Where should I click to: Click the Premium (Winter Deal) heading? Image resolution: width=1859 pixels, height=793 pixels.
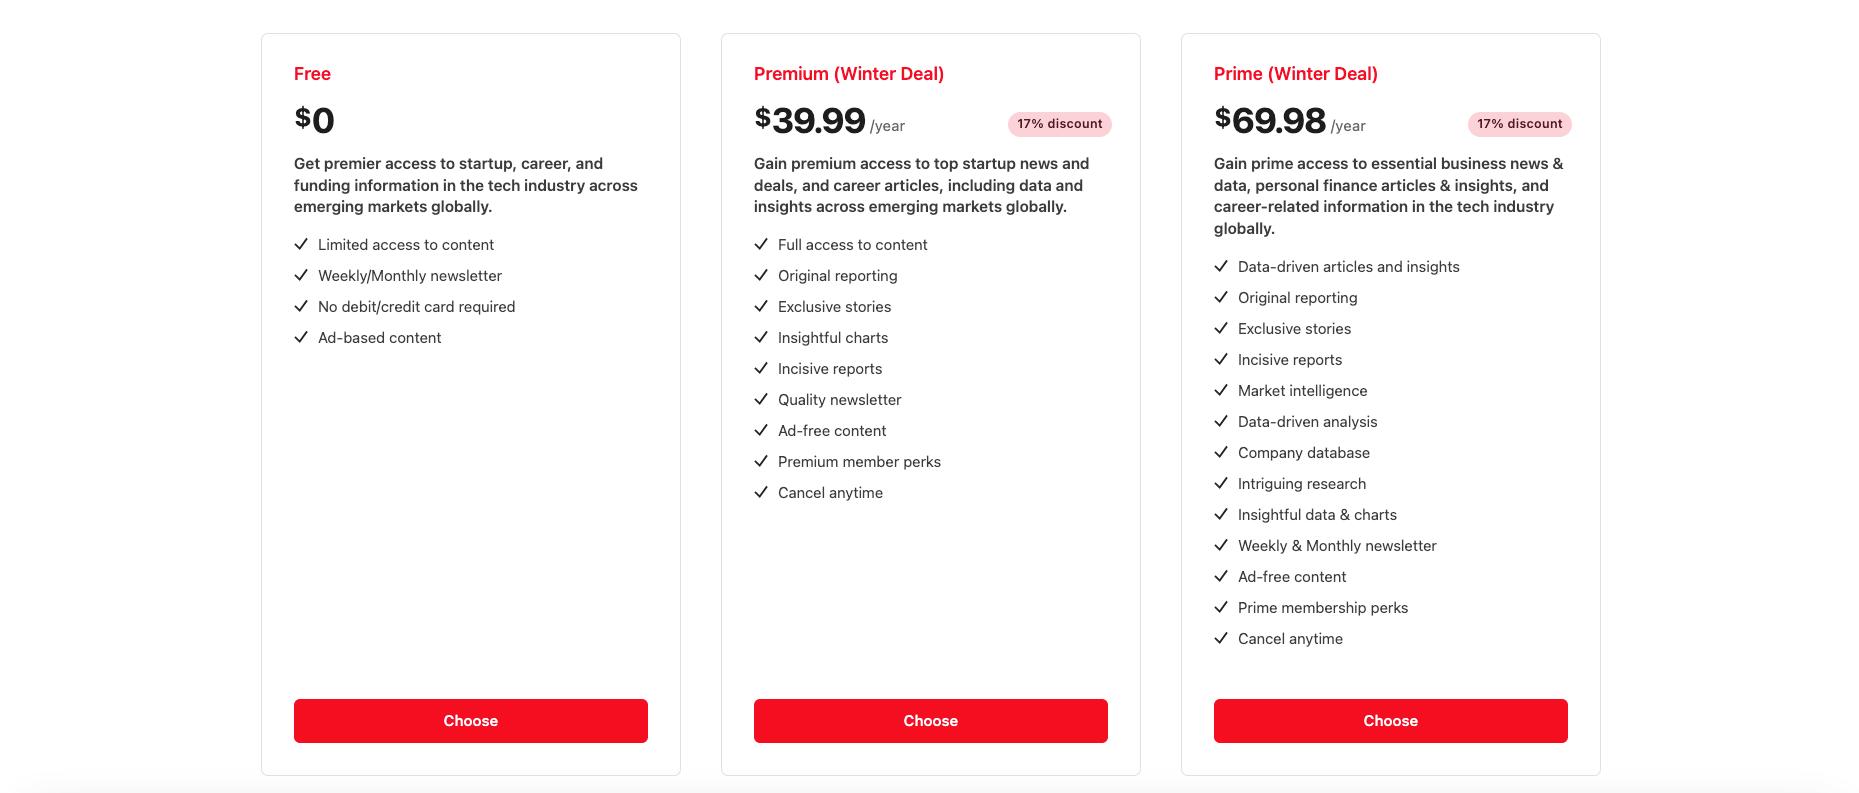click(848, 74)
